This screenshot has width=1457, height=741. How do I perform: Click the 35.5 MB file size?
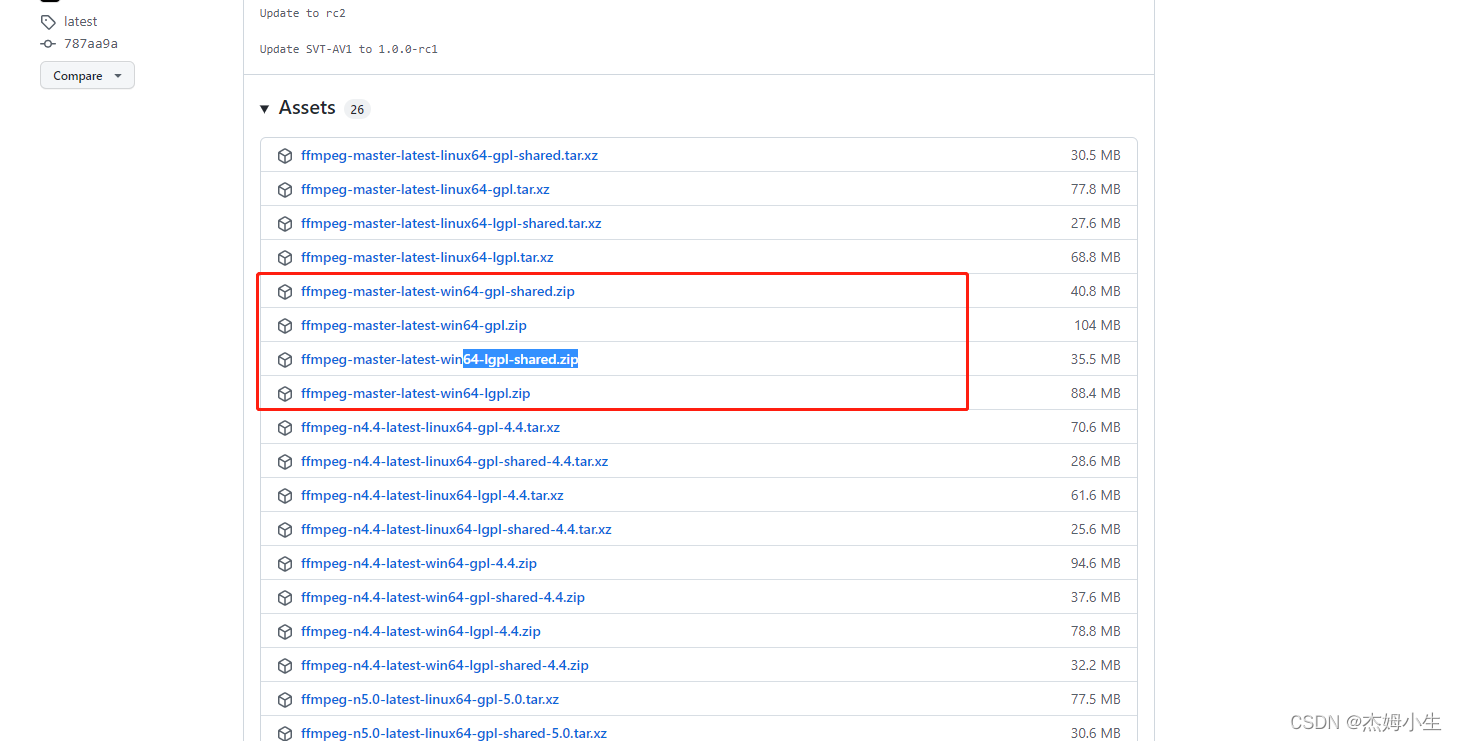click(x=1096, y=360)
